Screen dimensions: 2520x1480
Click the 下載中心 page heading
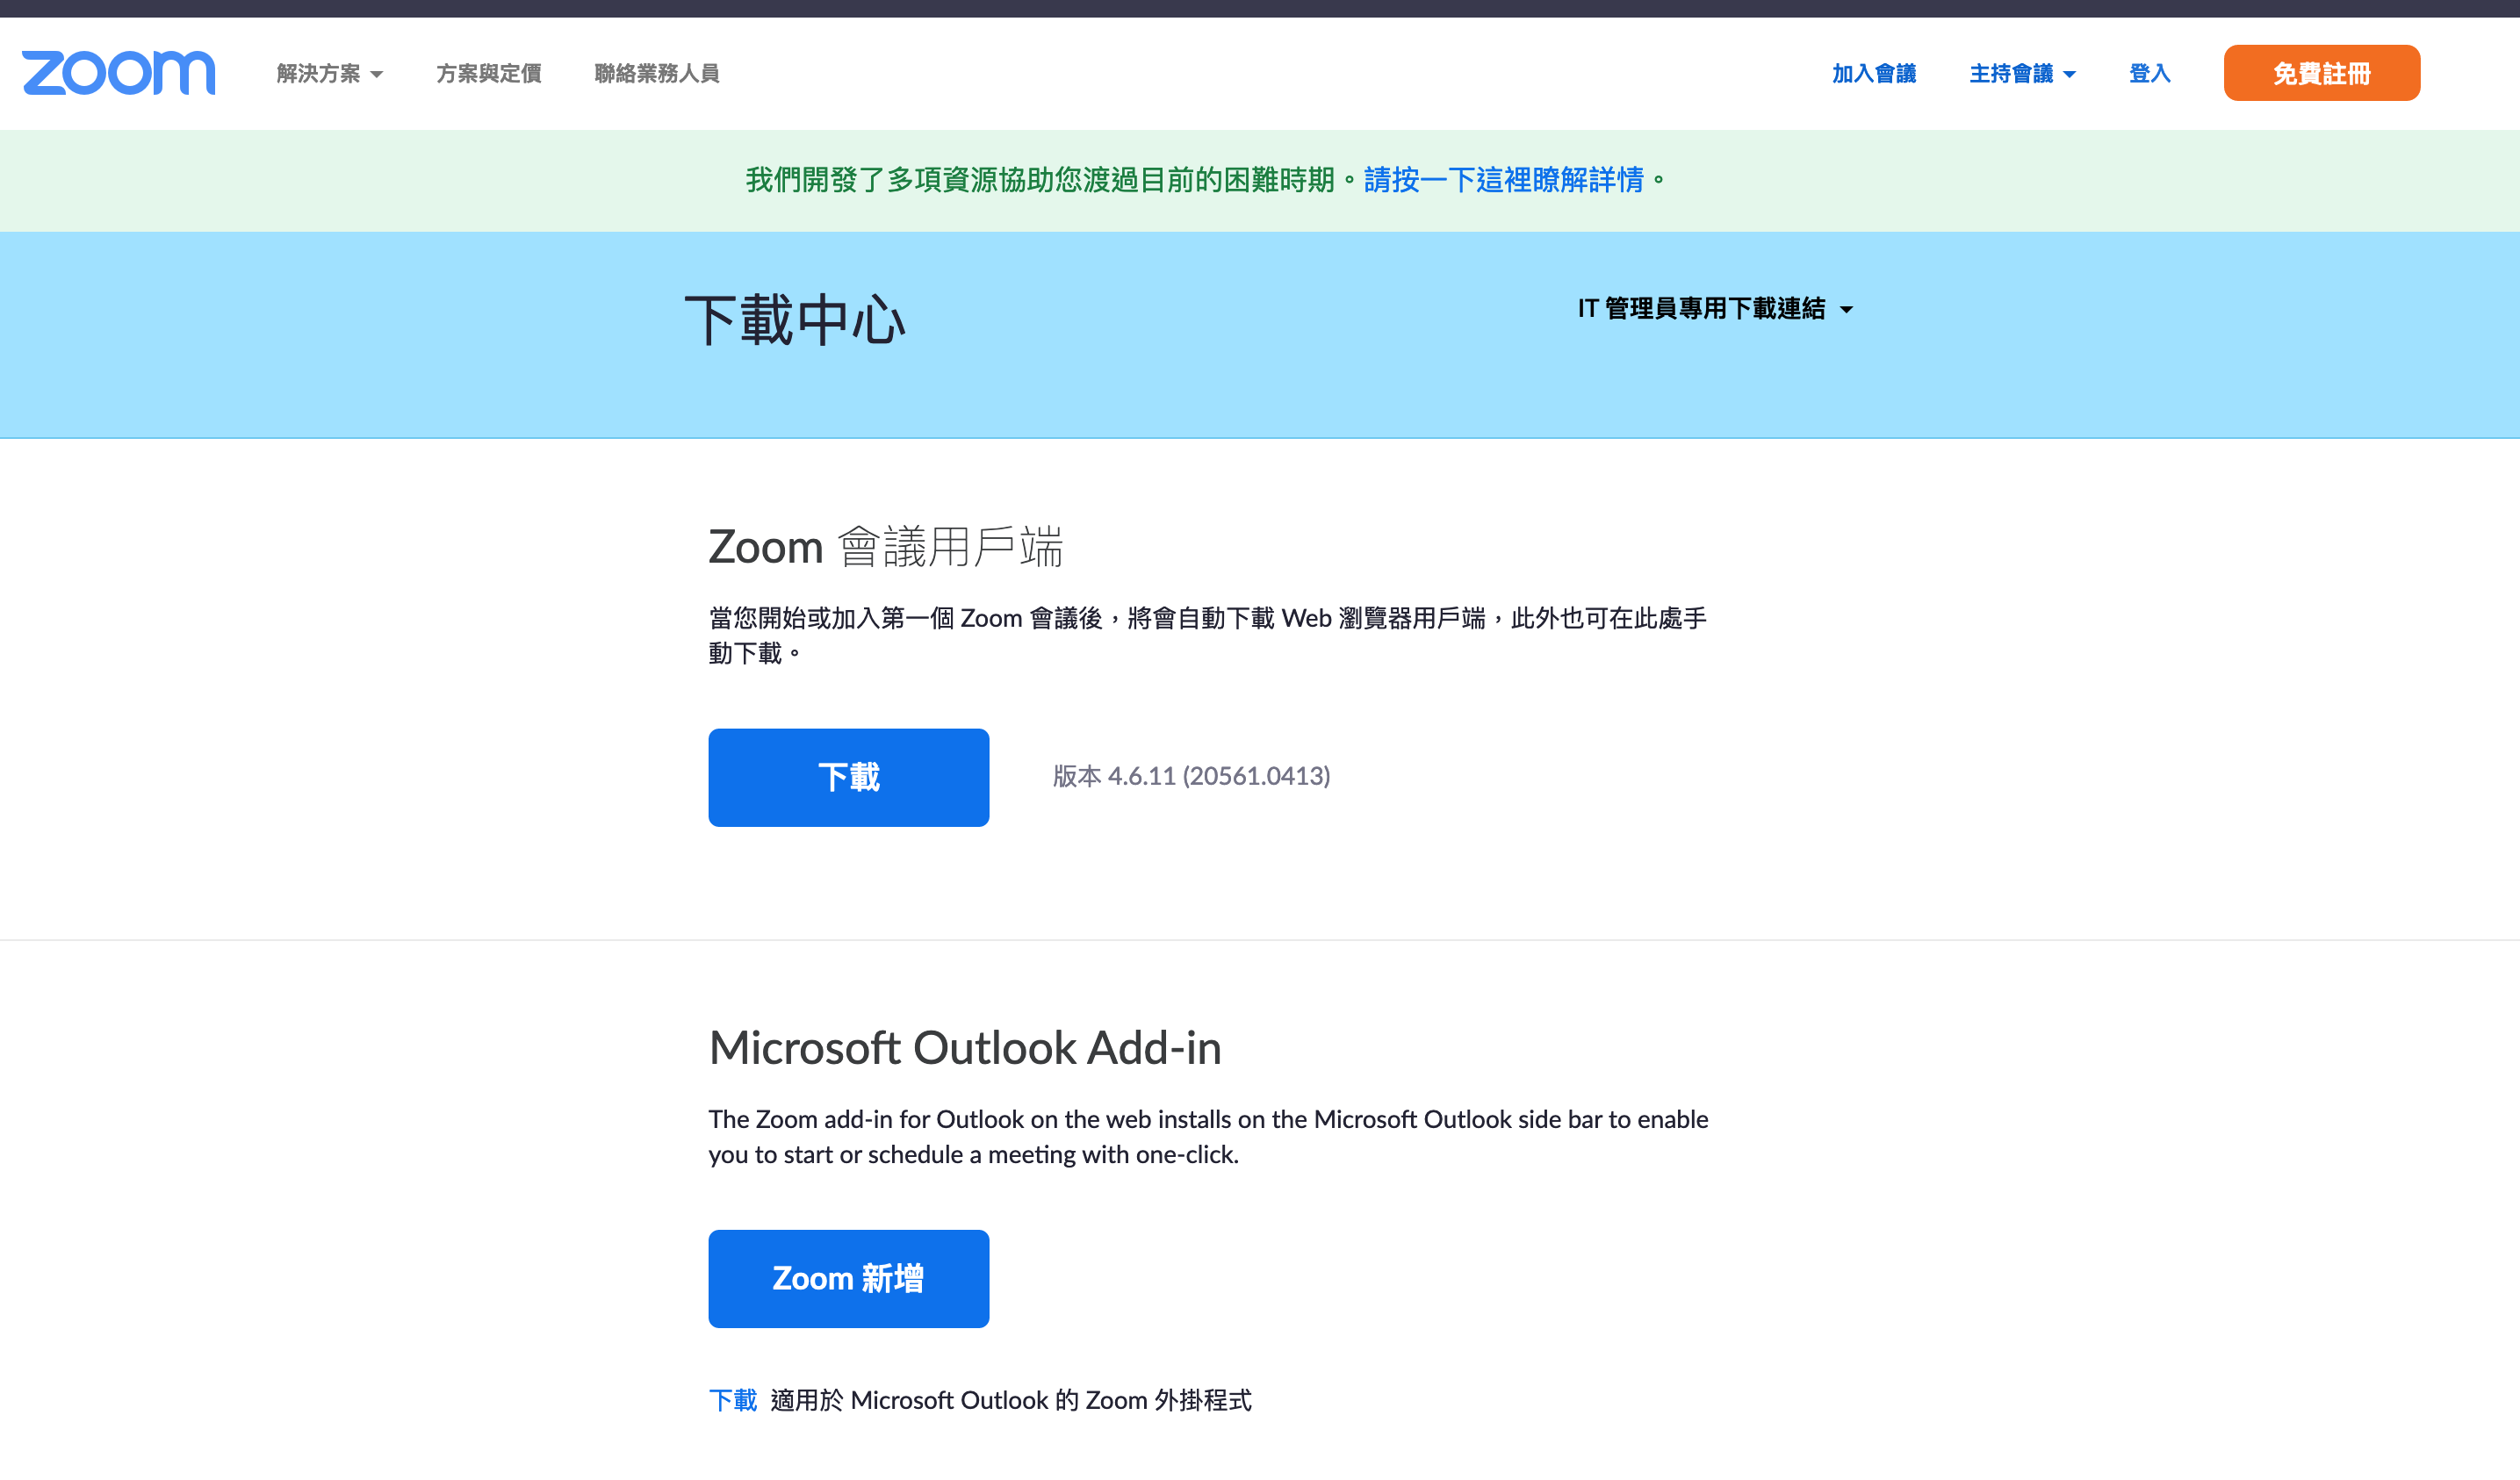(x=795, y=320)
